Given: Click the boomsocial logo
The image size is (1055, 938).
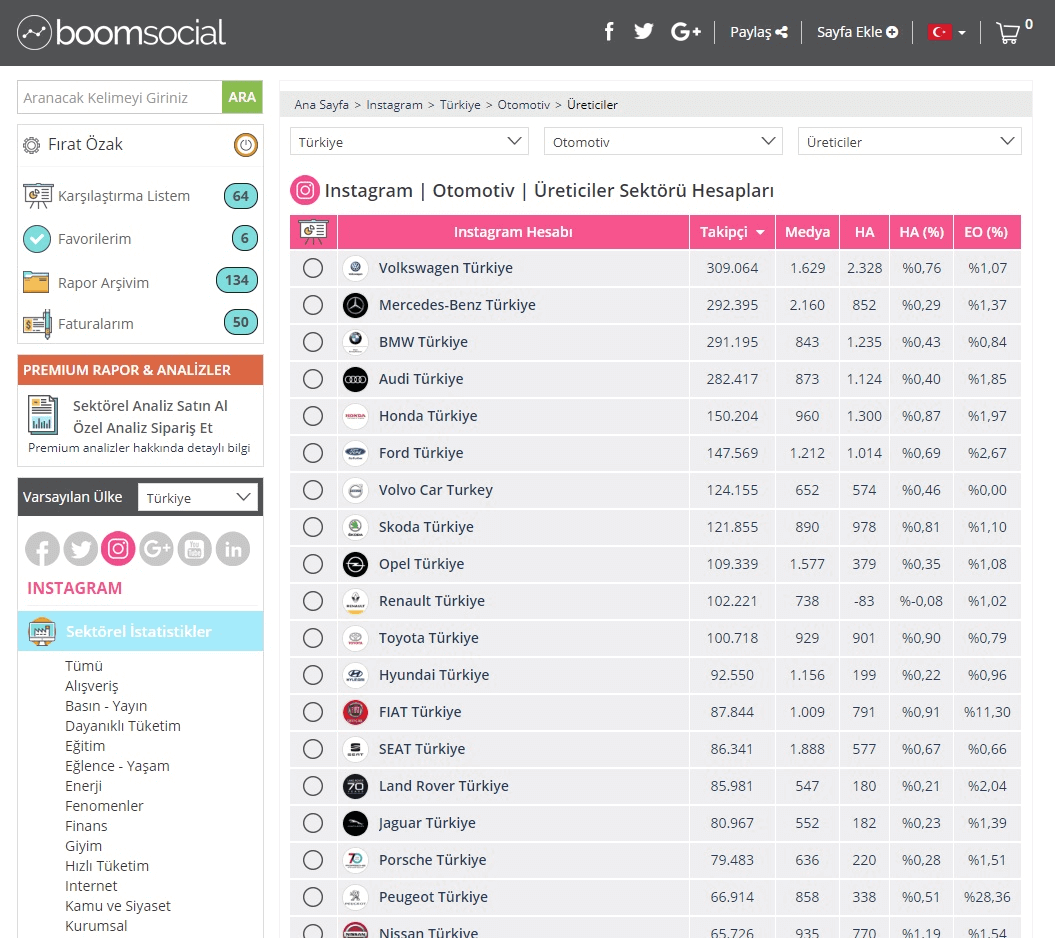Looking at the screenshot, I should tap(121, 32).
